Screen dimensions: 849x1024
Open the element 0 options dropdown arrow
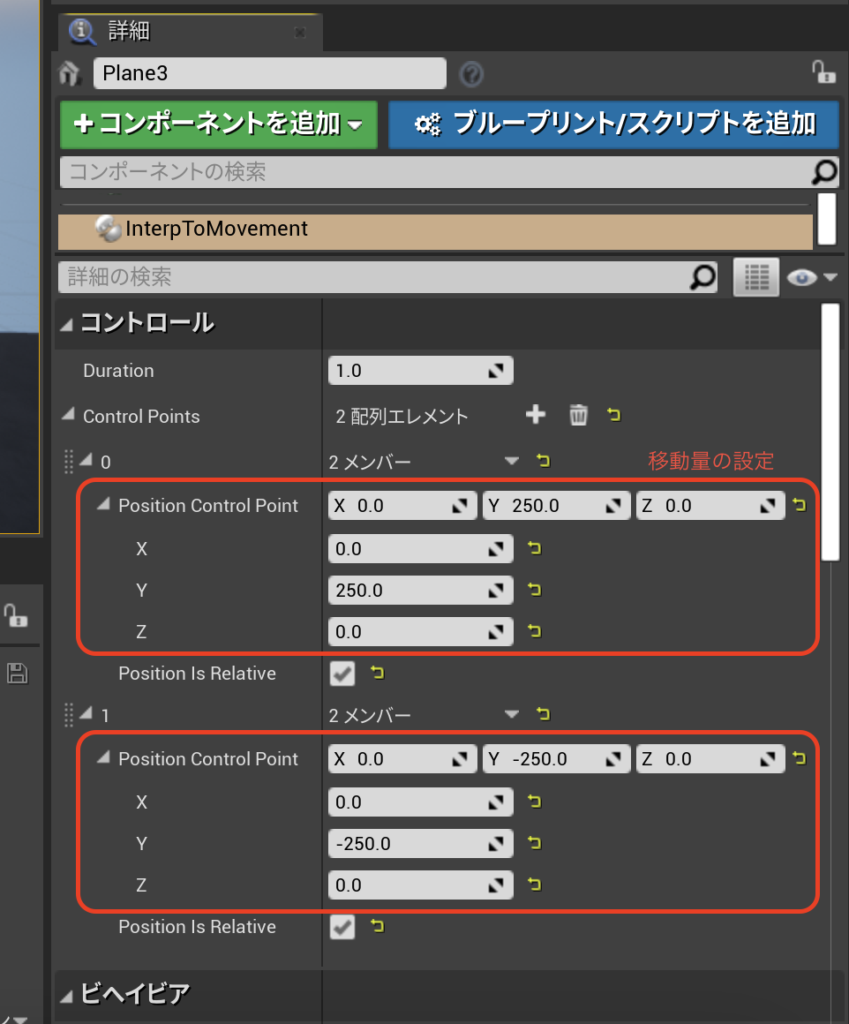512,461
